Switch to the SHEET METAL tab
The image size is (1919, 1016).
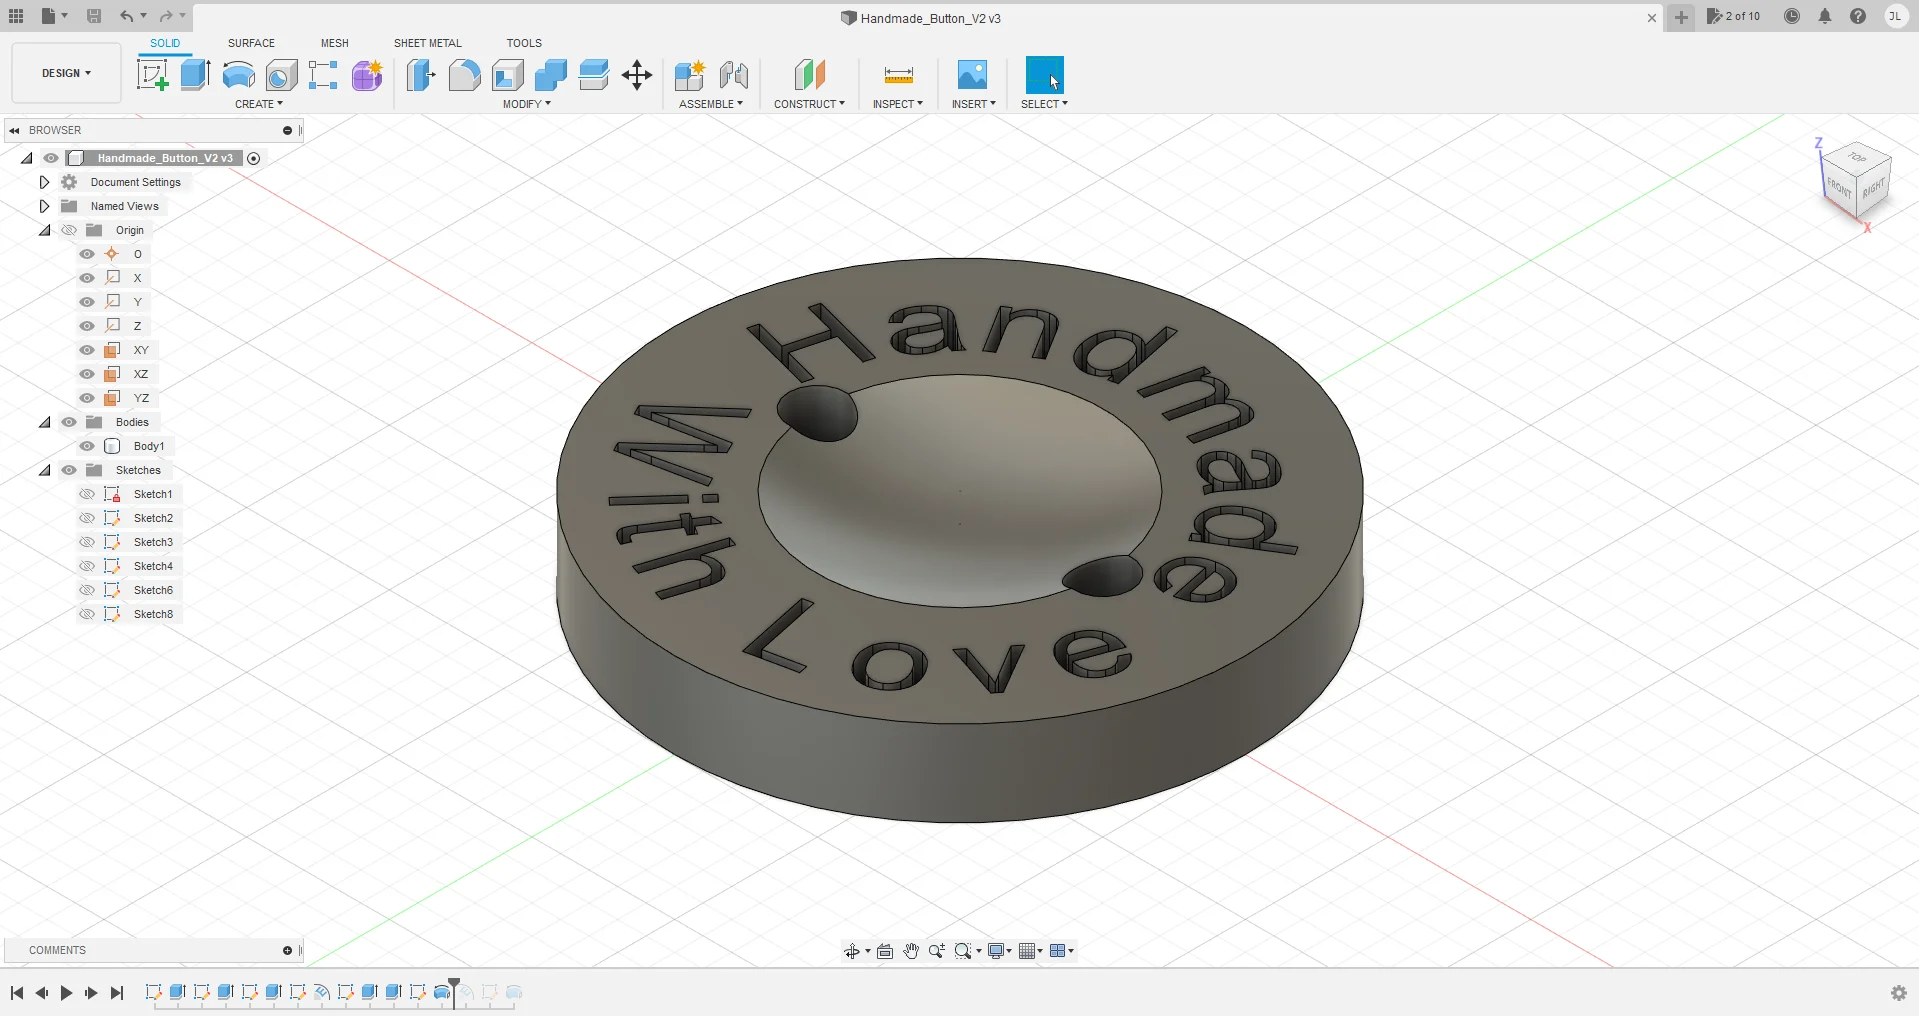pos(427,43)
